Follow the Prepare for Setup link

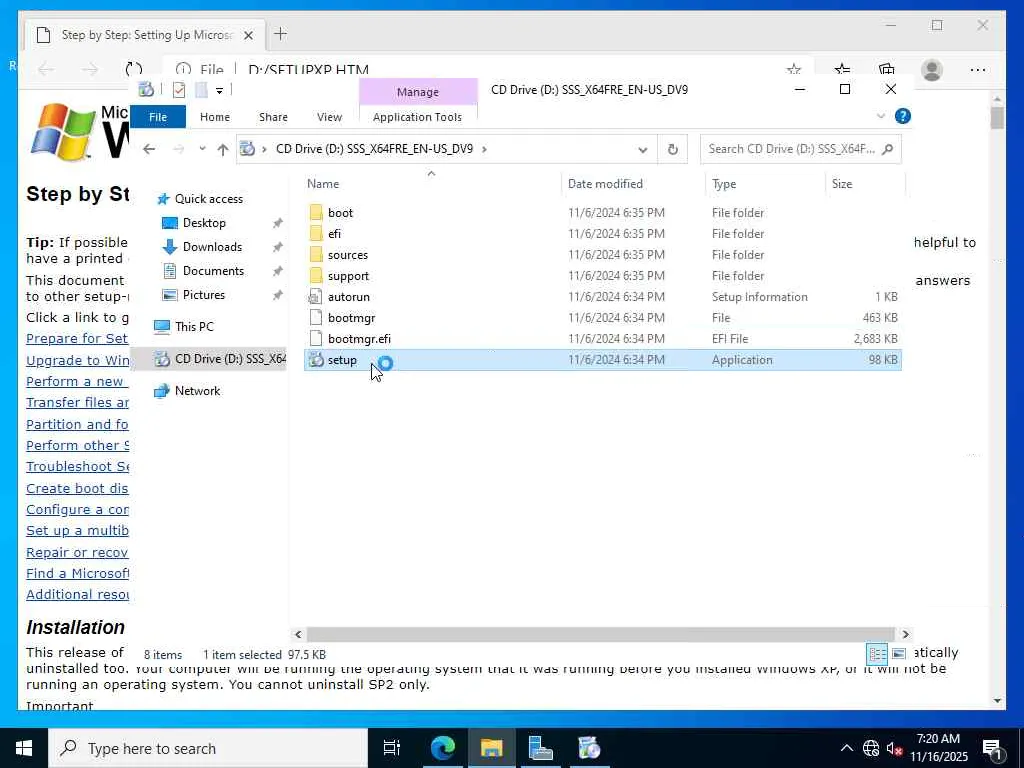pyautogui.click(x=77, y=338)
